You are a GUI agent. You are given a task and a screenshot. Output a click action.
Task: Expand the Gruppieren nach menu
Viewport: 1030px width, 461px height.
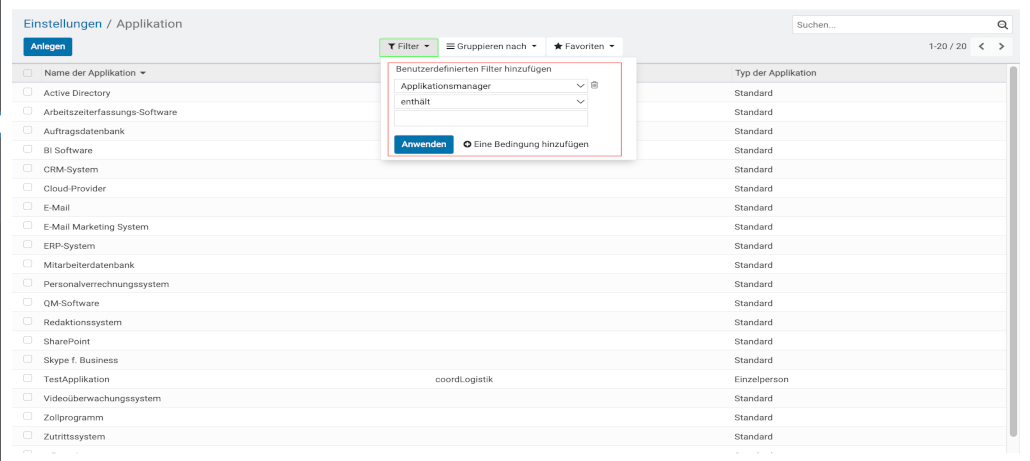[491, 47]
